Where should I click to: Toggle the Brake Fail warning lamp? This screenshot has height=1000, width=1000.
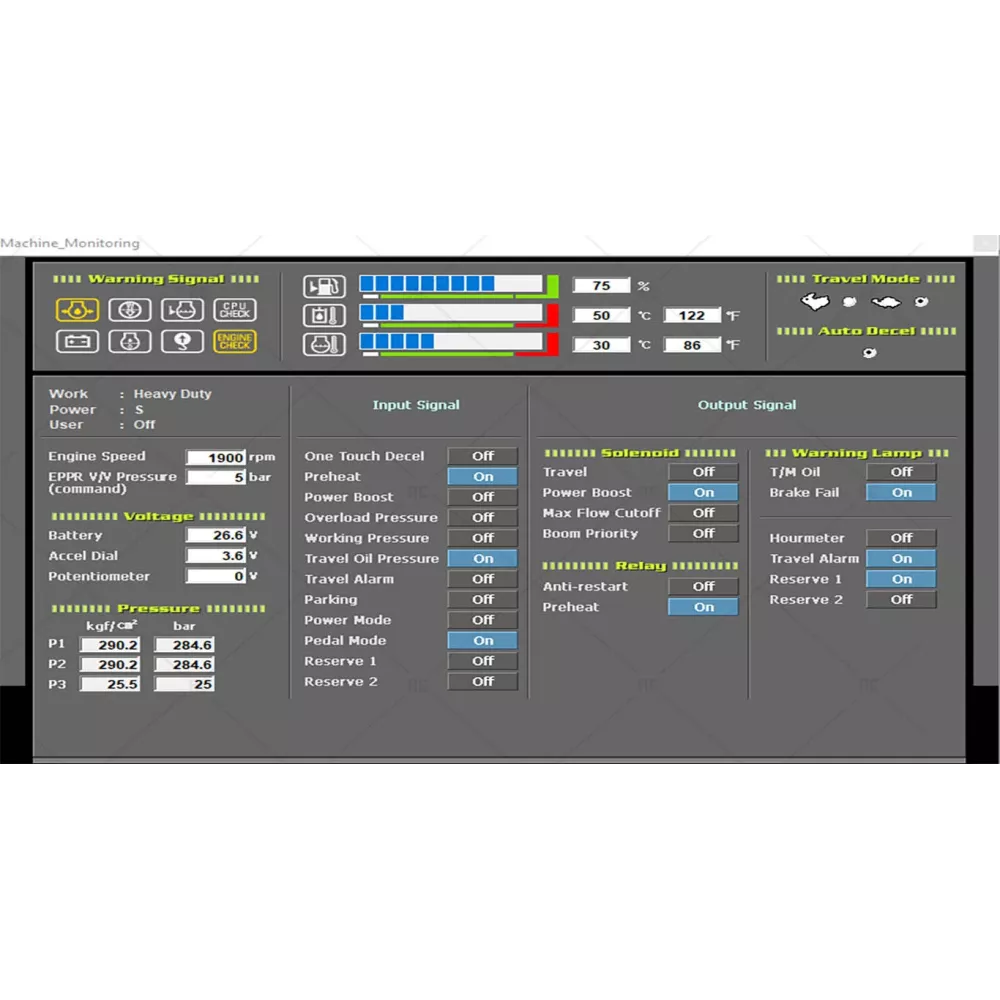tap(901, 493)
